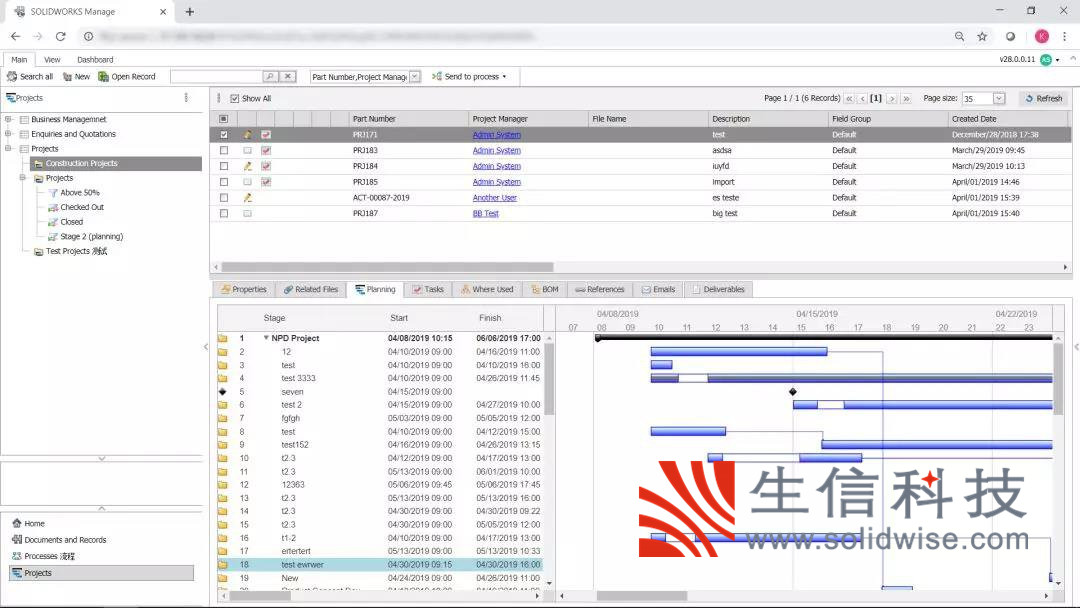This screenshot has height=608, width=1080.
Task: Open the Admin System link in the PRJ183 row
Action: tap(497, 150)
